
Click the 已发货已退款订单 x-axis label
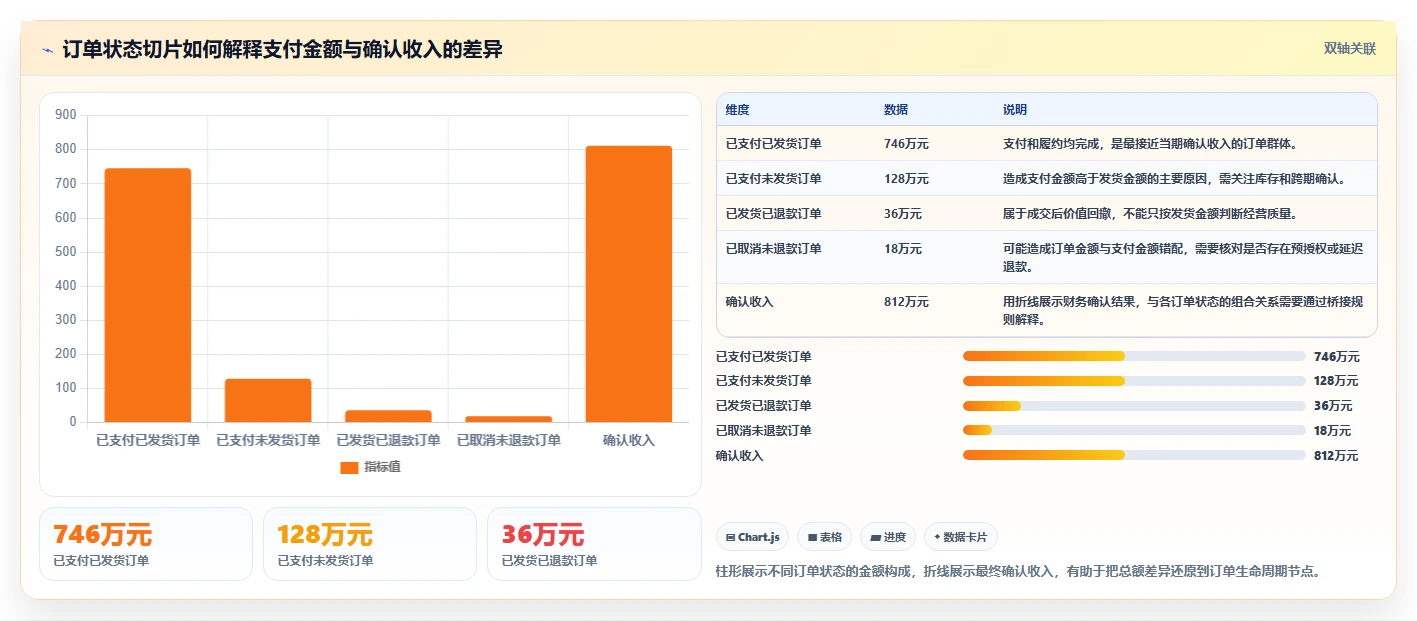388,440
